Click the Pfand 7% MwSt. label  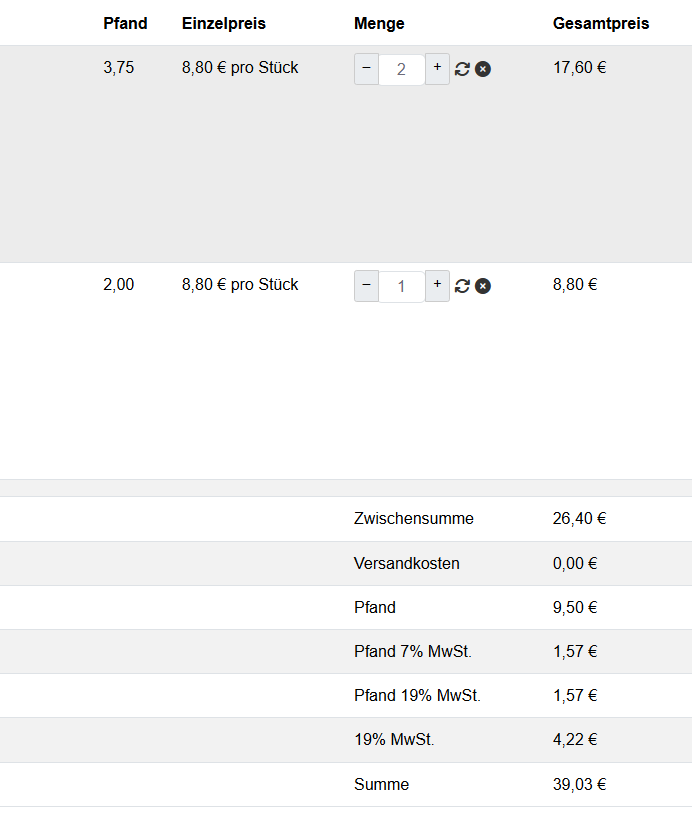[413, 651]
